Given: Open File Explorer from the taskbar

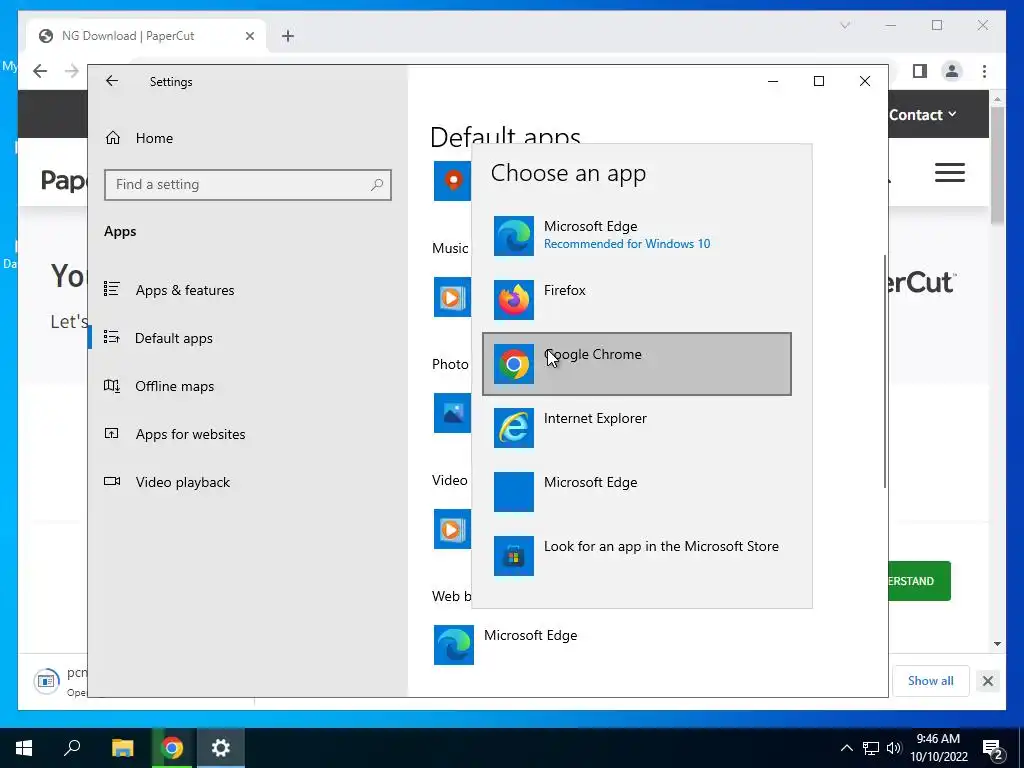Looking at the screenshot, I should tap(122, 748).
